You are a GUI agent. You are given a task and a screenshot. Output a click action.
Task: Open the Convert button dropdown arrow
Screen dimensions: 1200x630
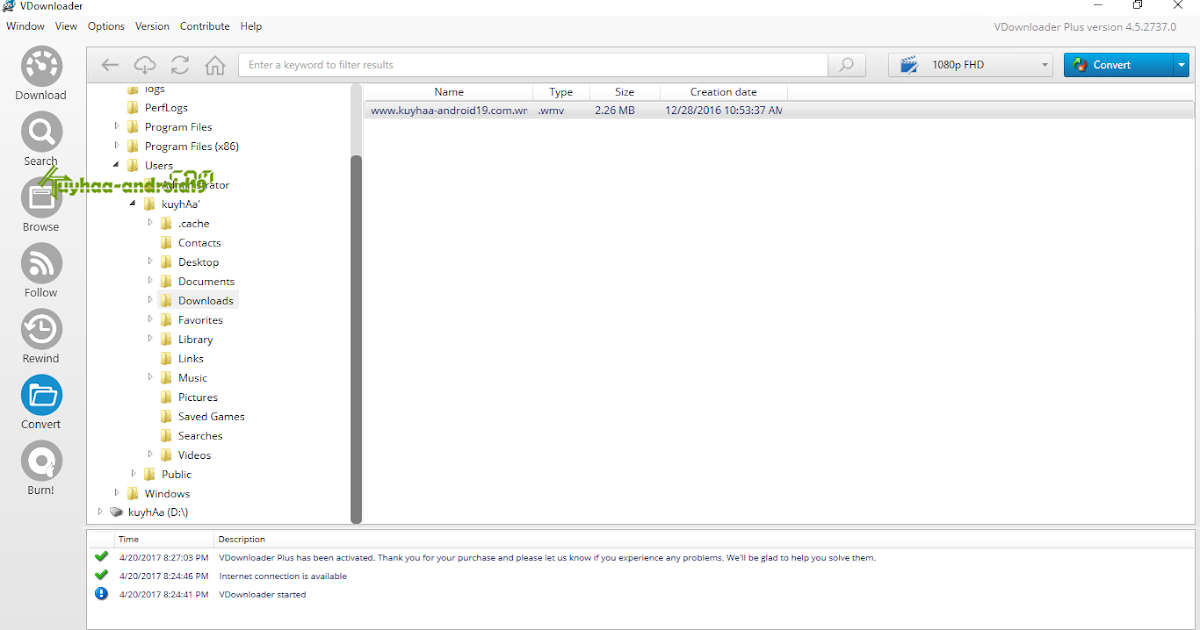[1182, 65]
